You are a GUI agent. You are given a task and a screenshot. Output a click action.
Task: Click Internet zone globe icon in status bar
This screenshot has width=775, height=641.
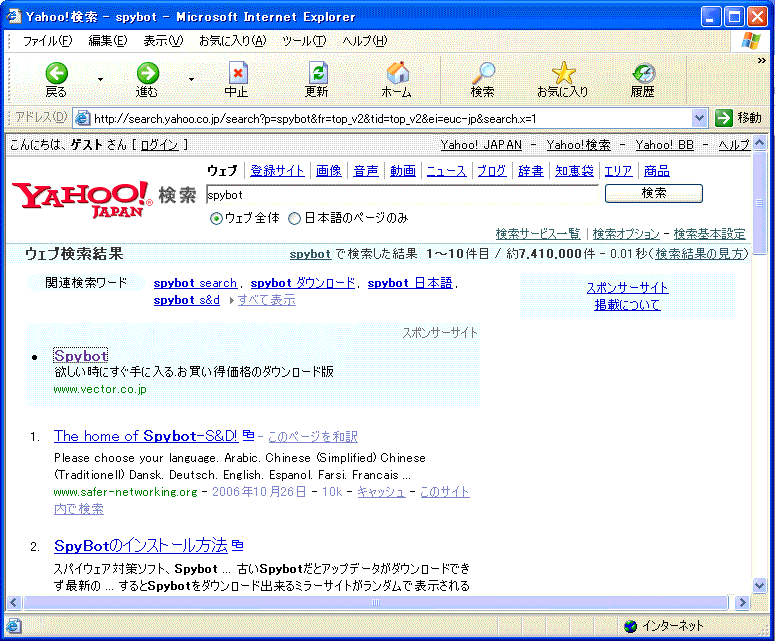[x=630, y=626]
